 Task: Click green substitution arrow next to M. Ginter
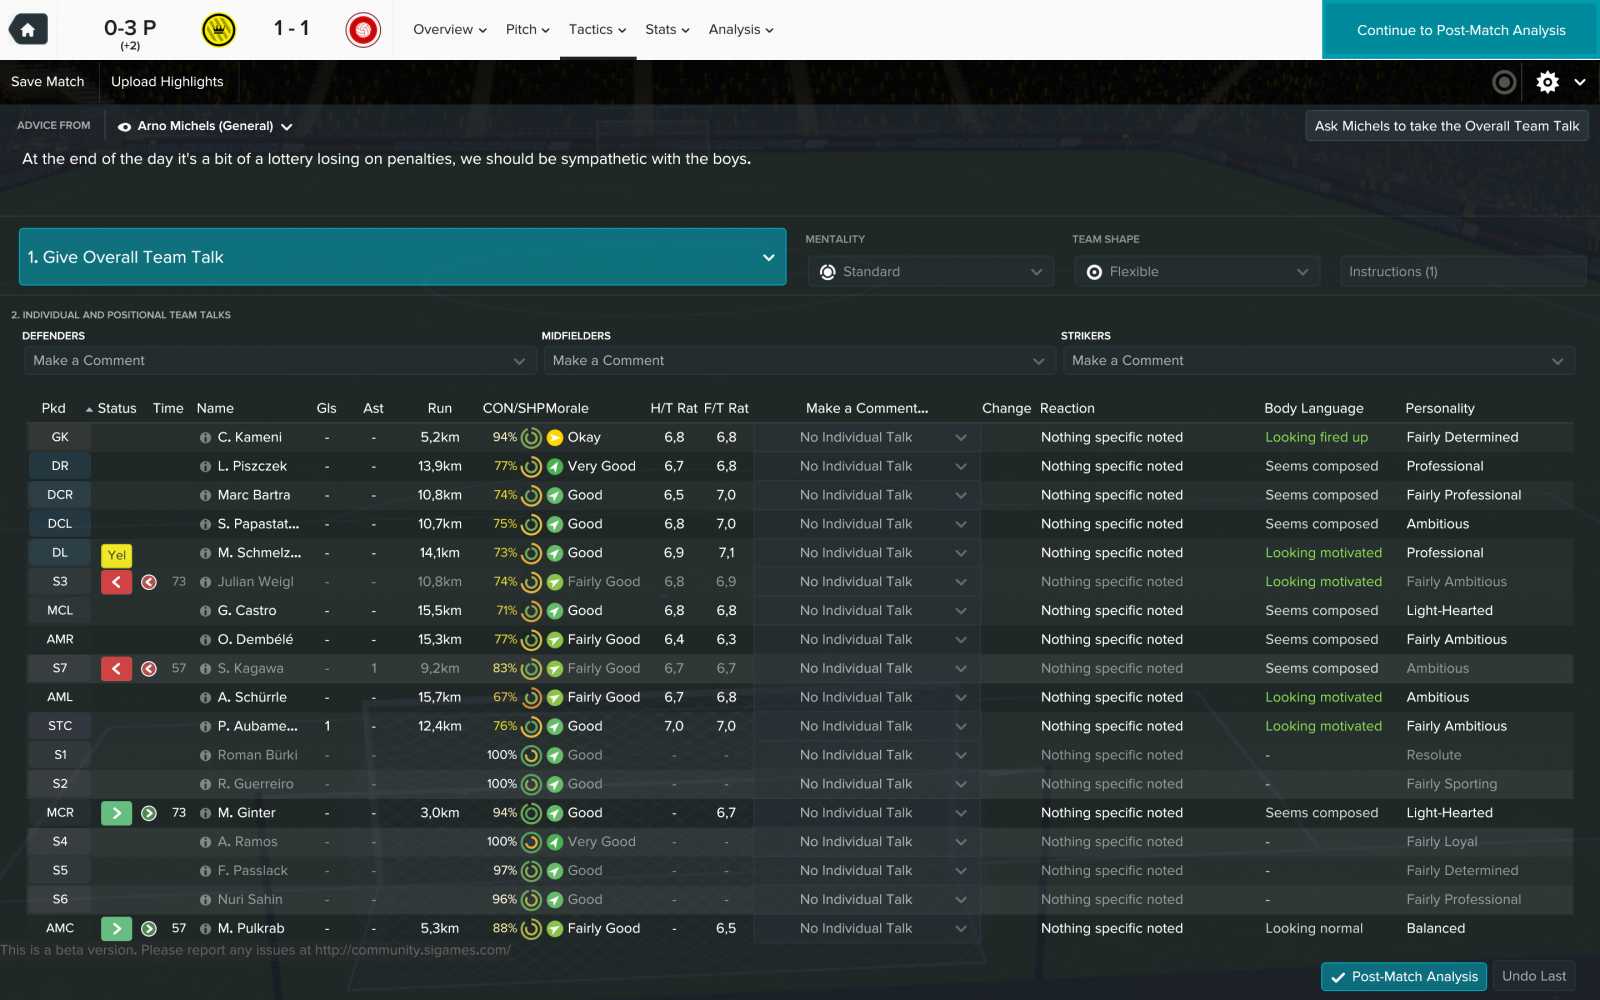(x=115, y=812)
